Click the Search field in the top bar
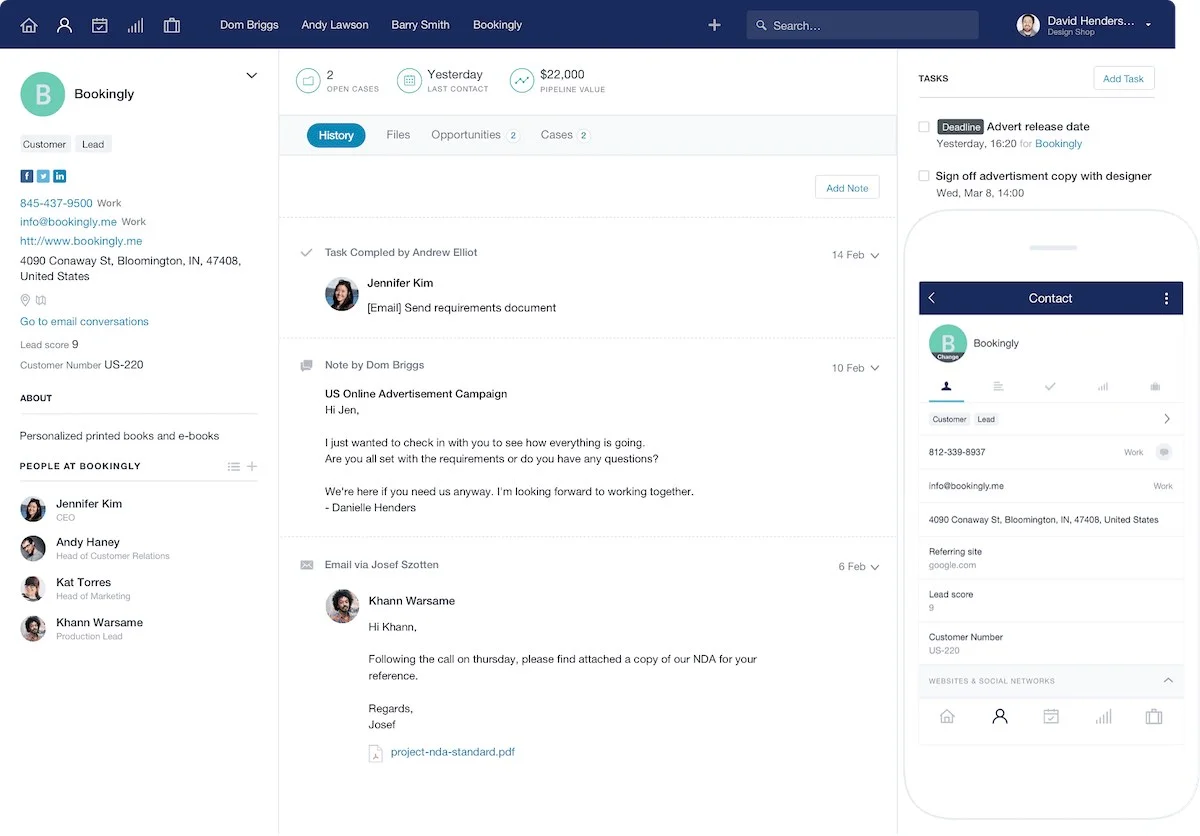This screenshot has width=1200, height=836. coord(862,25)
